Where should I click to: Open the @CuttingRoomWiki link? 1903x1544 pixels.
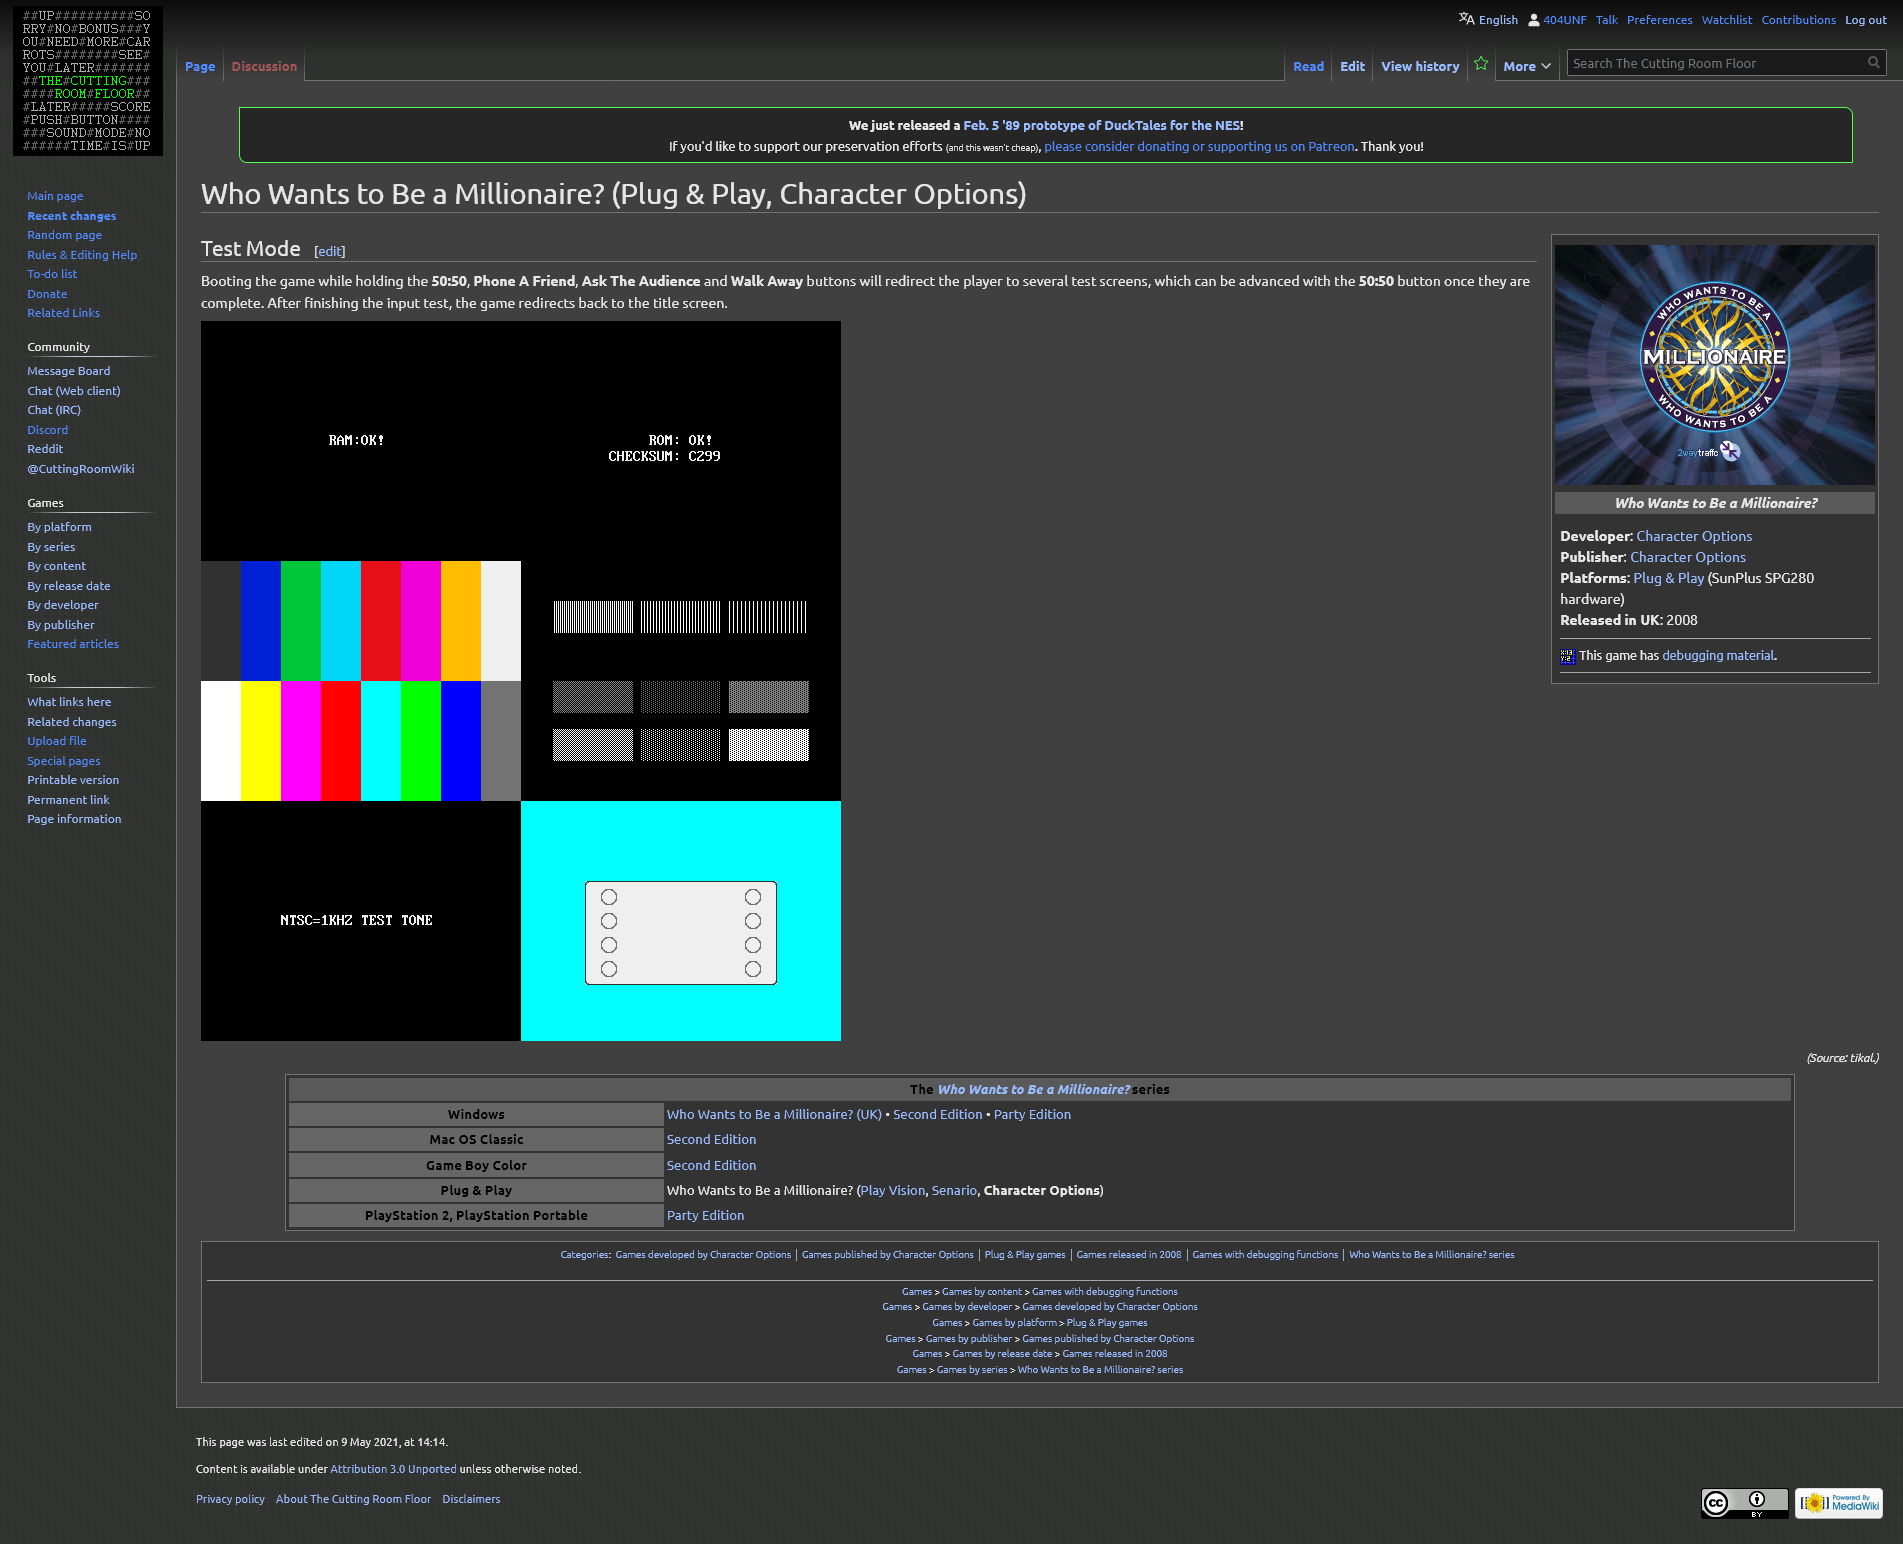pyautogui.click(x=80, y=469)
